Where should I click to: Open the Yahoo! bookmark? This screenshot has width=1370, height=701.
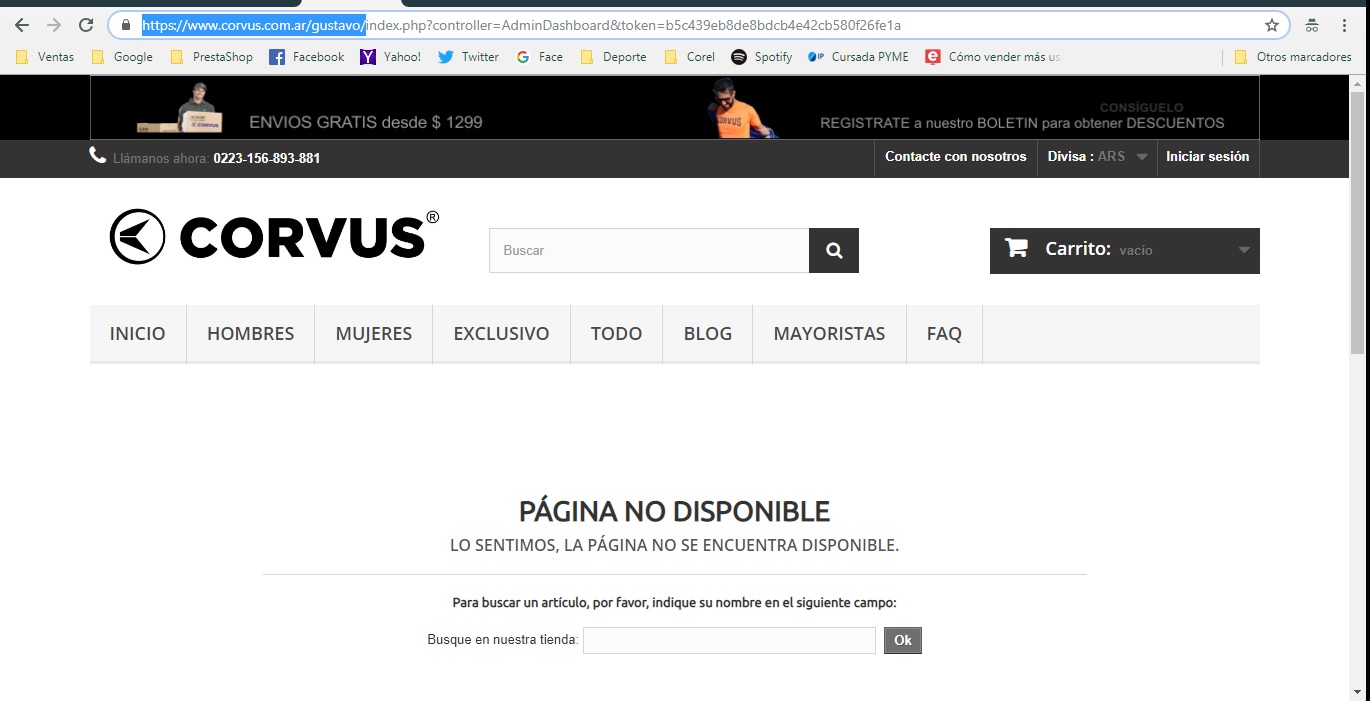click(x=391, y=57)
